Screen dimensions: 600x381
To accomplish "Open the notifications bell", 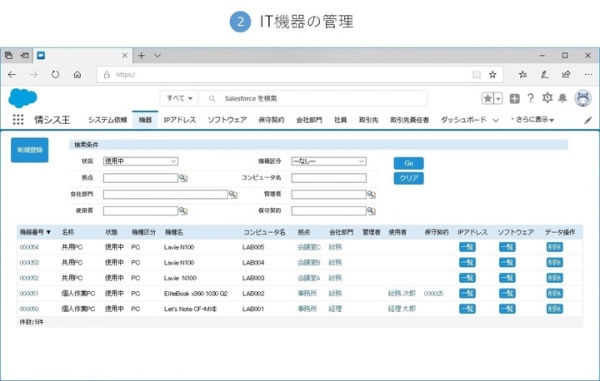I will pyautogui.click(x=562, y=98).
